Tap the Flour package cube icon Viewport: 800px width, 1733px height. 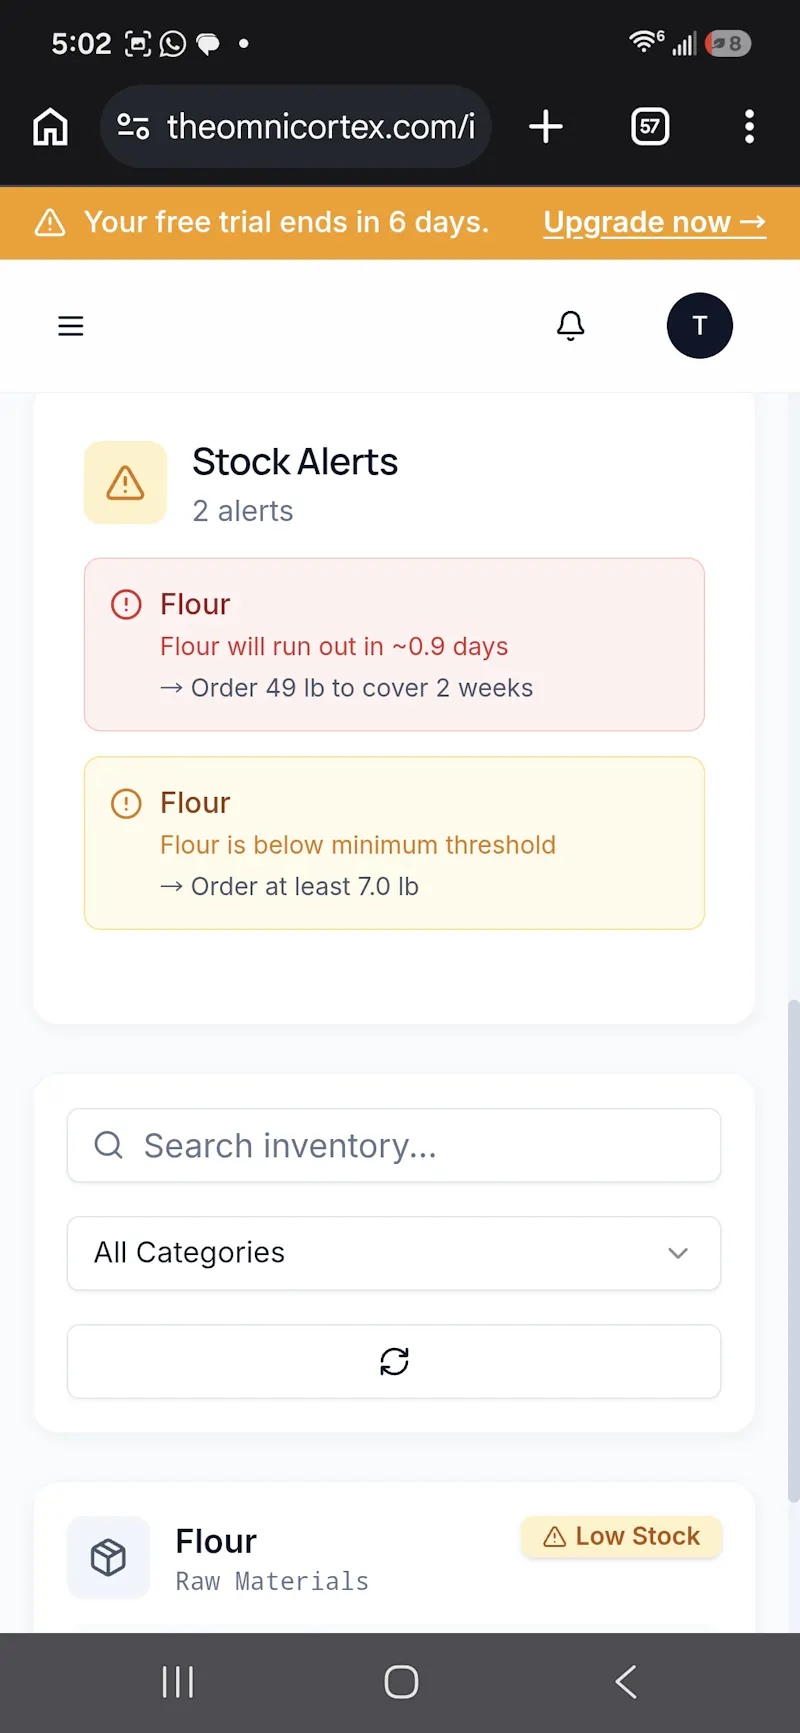tap(108, 1557)
